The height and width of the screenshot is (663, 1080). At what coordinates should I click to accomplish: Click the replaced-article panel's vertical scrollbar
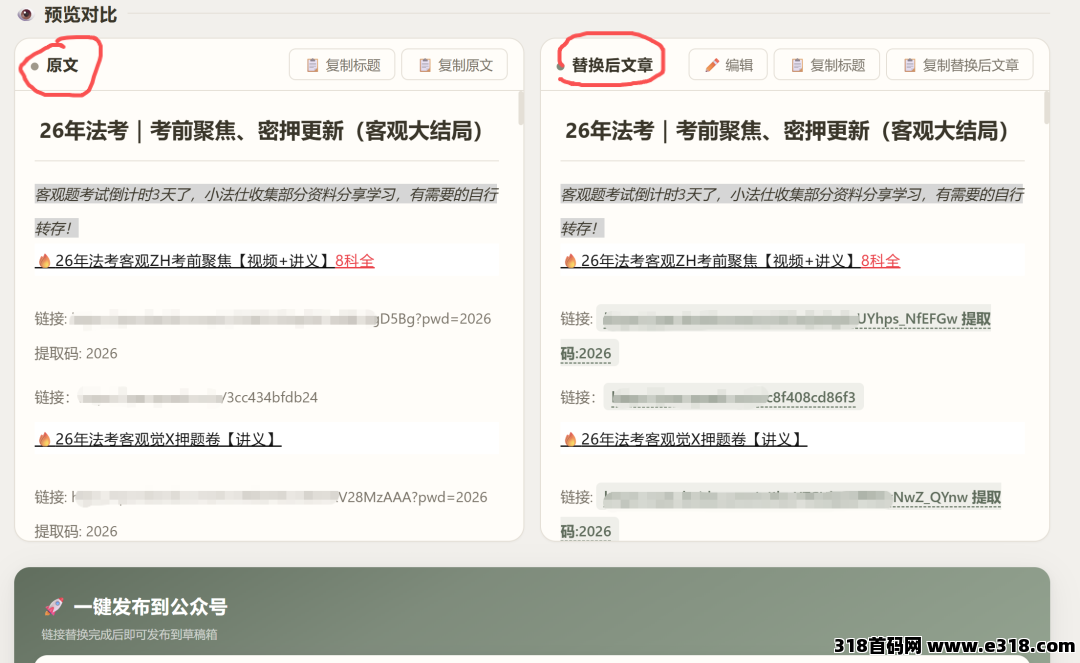coord(1047,107)
